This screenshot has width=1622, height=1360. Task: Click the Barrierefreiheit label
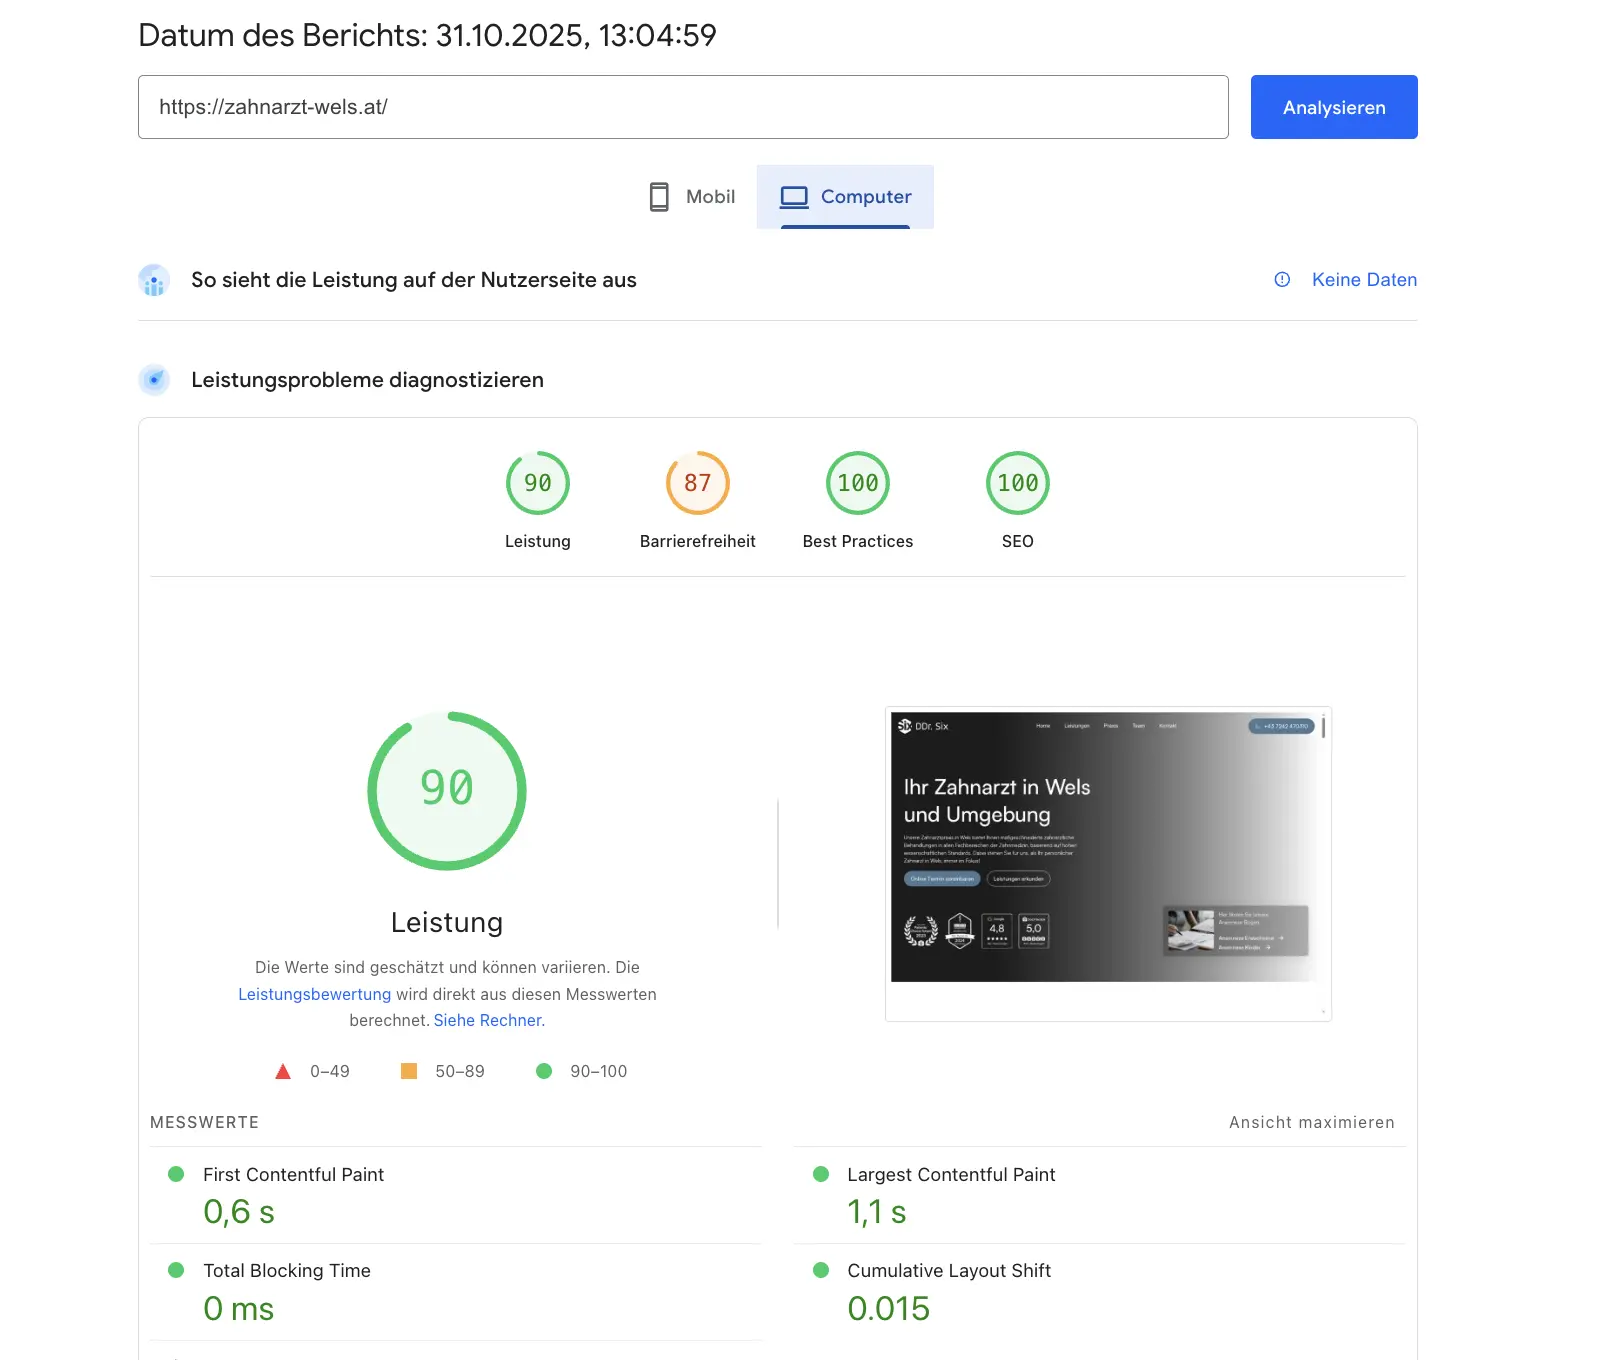(698, 541)
